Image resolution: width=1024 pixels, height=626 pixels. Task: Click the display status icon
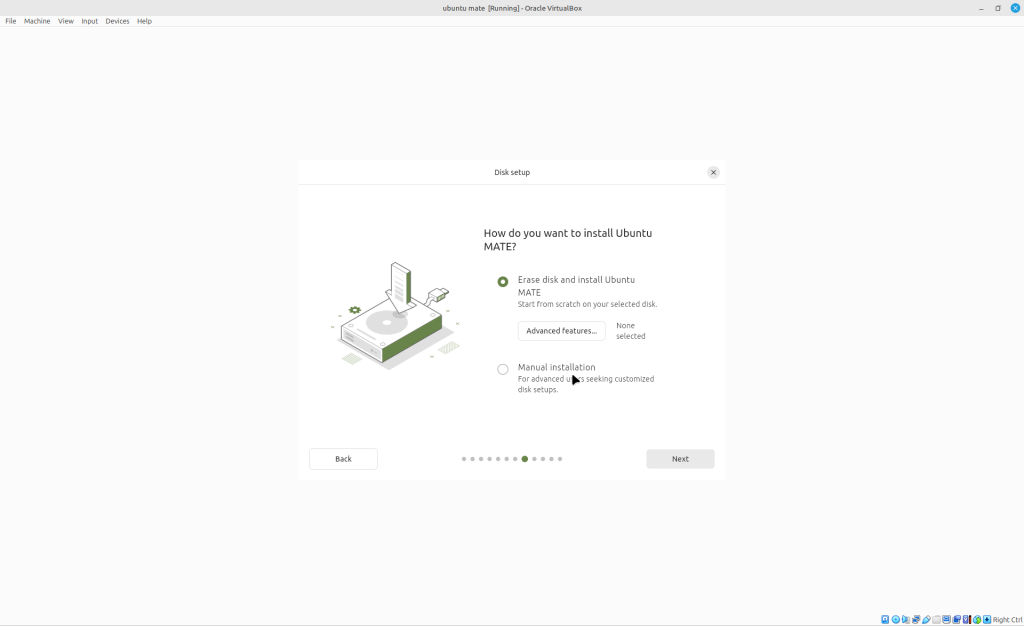tap(946, 619)
